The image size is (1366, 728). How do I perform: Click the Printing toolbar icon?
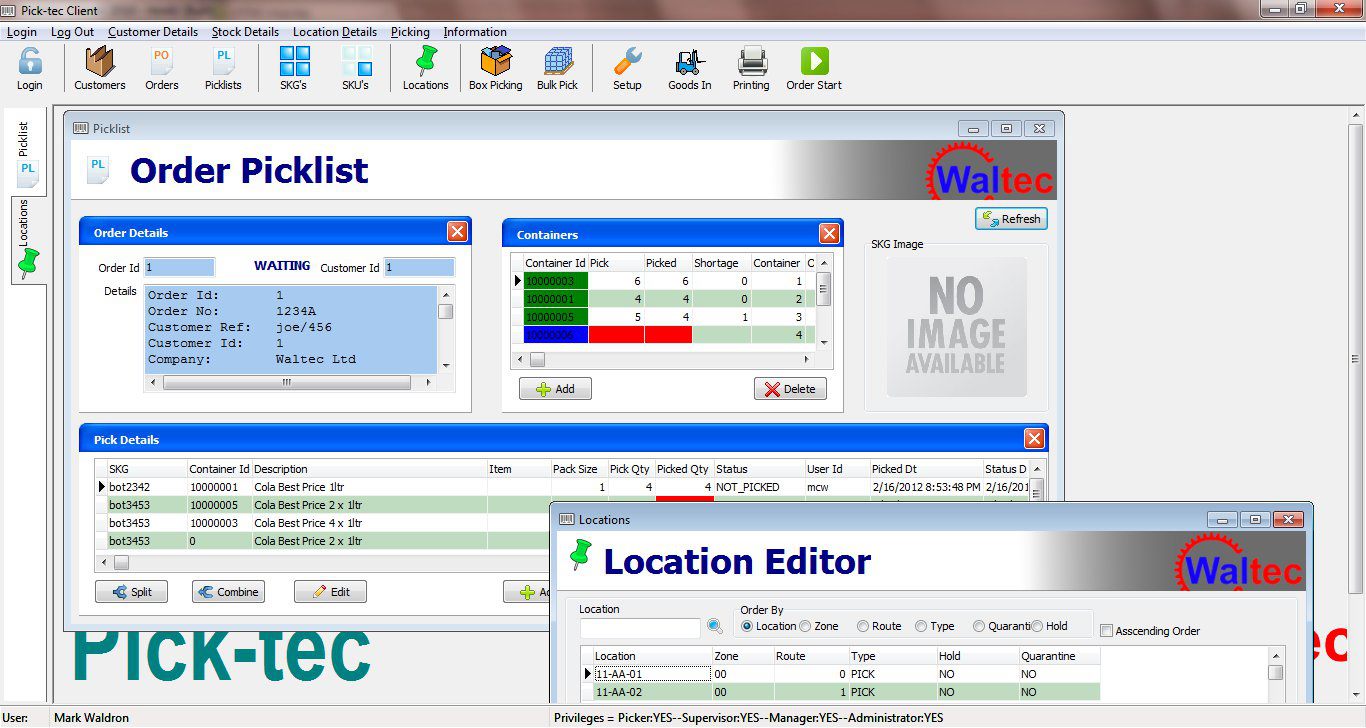751,68
